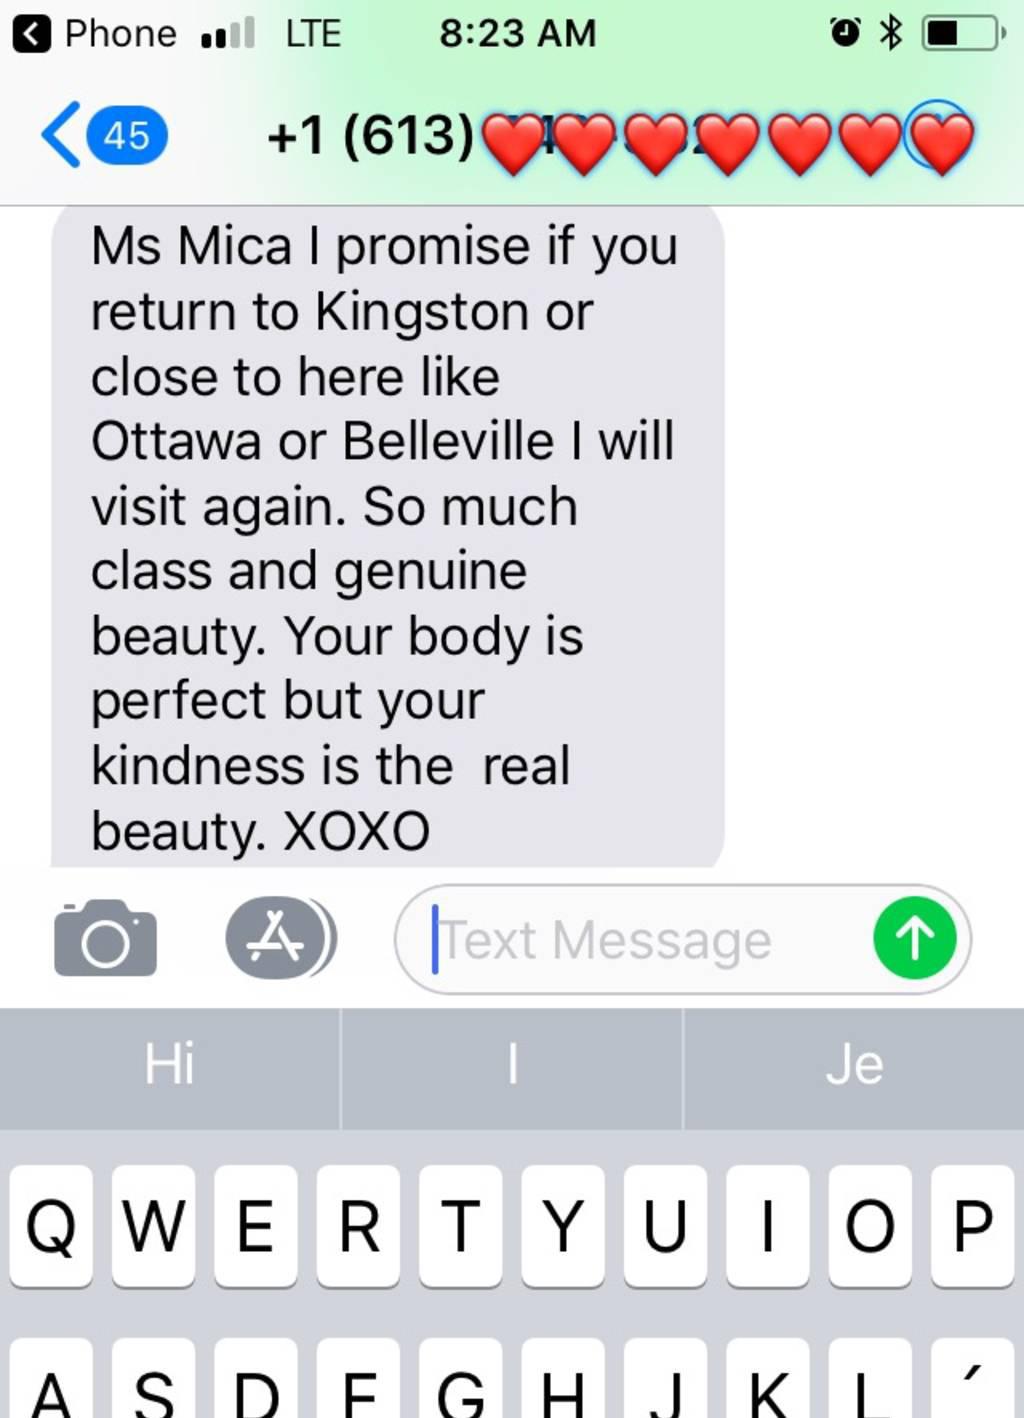Tap the P key
Image resolution: width=1024 pixels, height=1418 pixels.
pos(972,1225)
